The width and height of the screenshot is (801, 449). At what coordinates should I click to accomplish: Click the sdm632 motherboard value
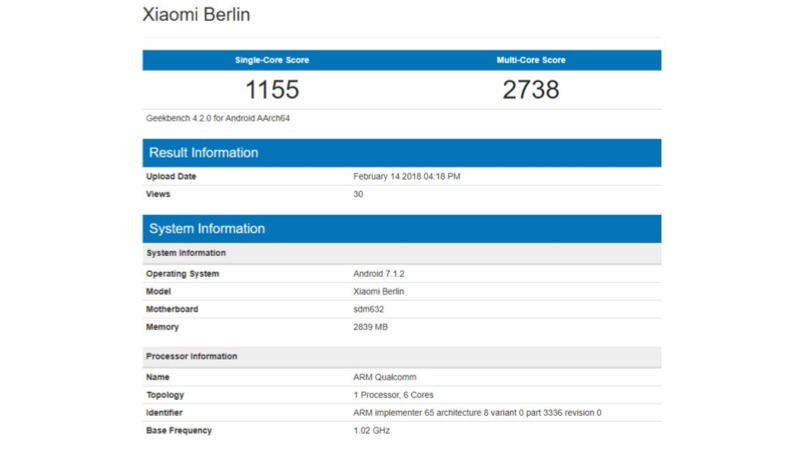coord(369,309)
